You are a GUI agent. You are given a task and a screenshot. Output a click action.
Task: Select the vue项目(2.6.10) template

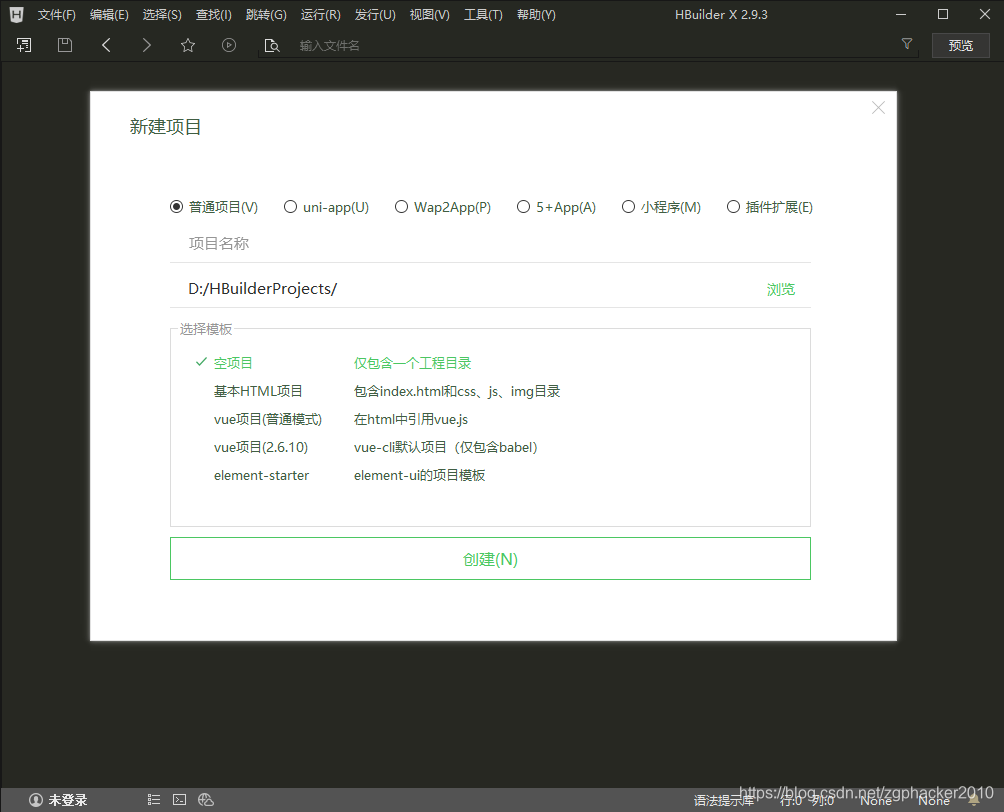click(x=261, y=447)
